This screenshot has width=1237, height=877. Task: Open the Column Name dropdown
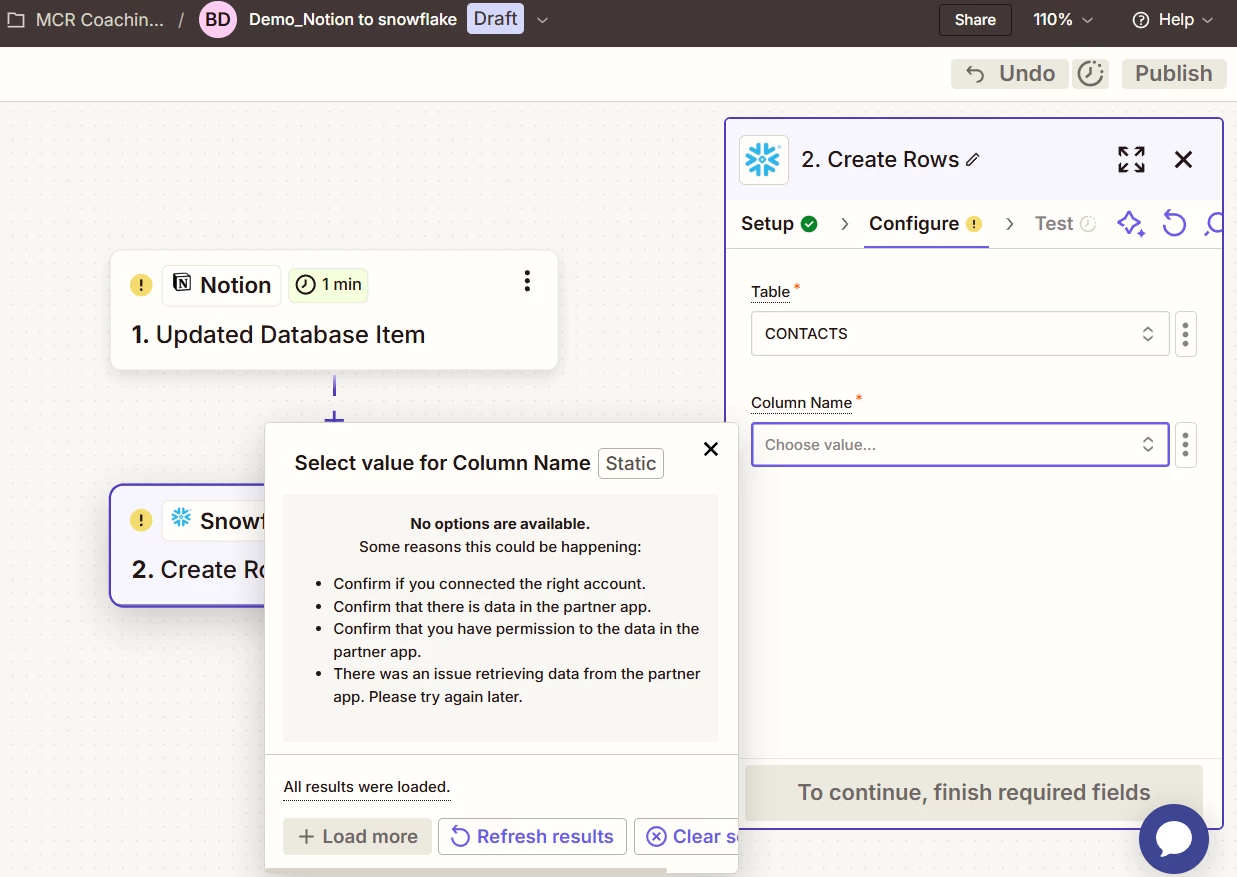960,445
